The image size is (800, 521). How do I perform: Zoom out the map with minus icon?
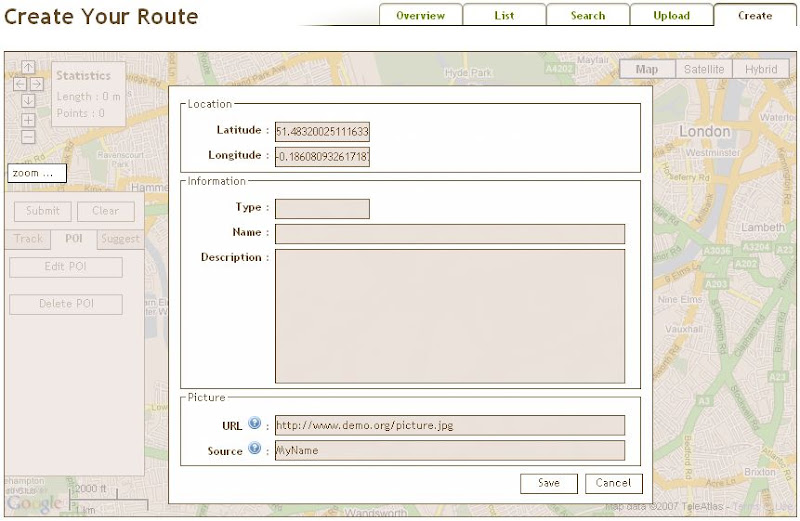click(x=28, y=137)
